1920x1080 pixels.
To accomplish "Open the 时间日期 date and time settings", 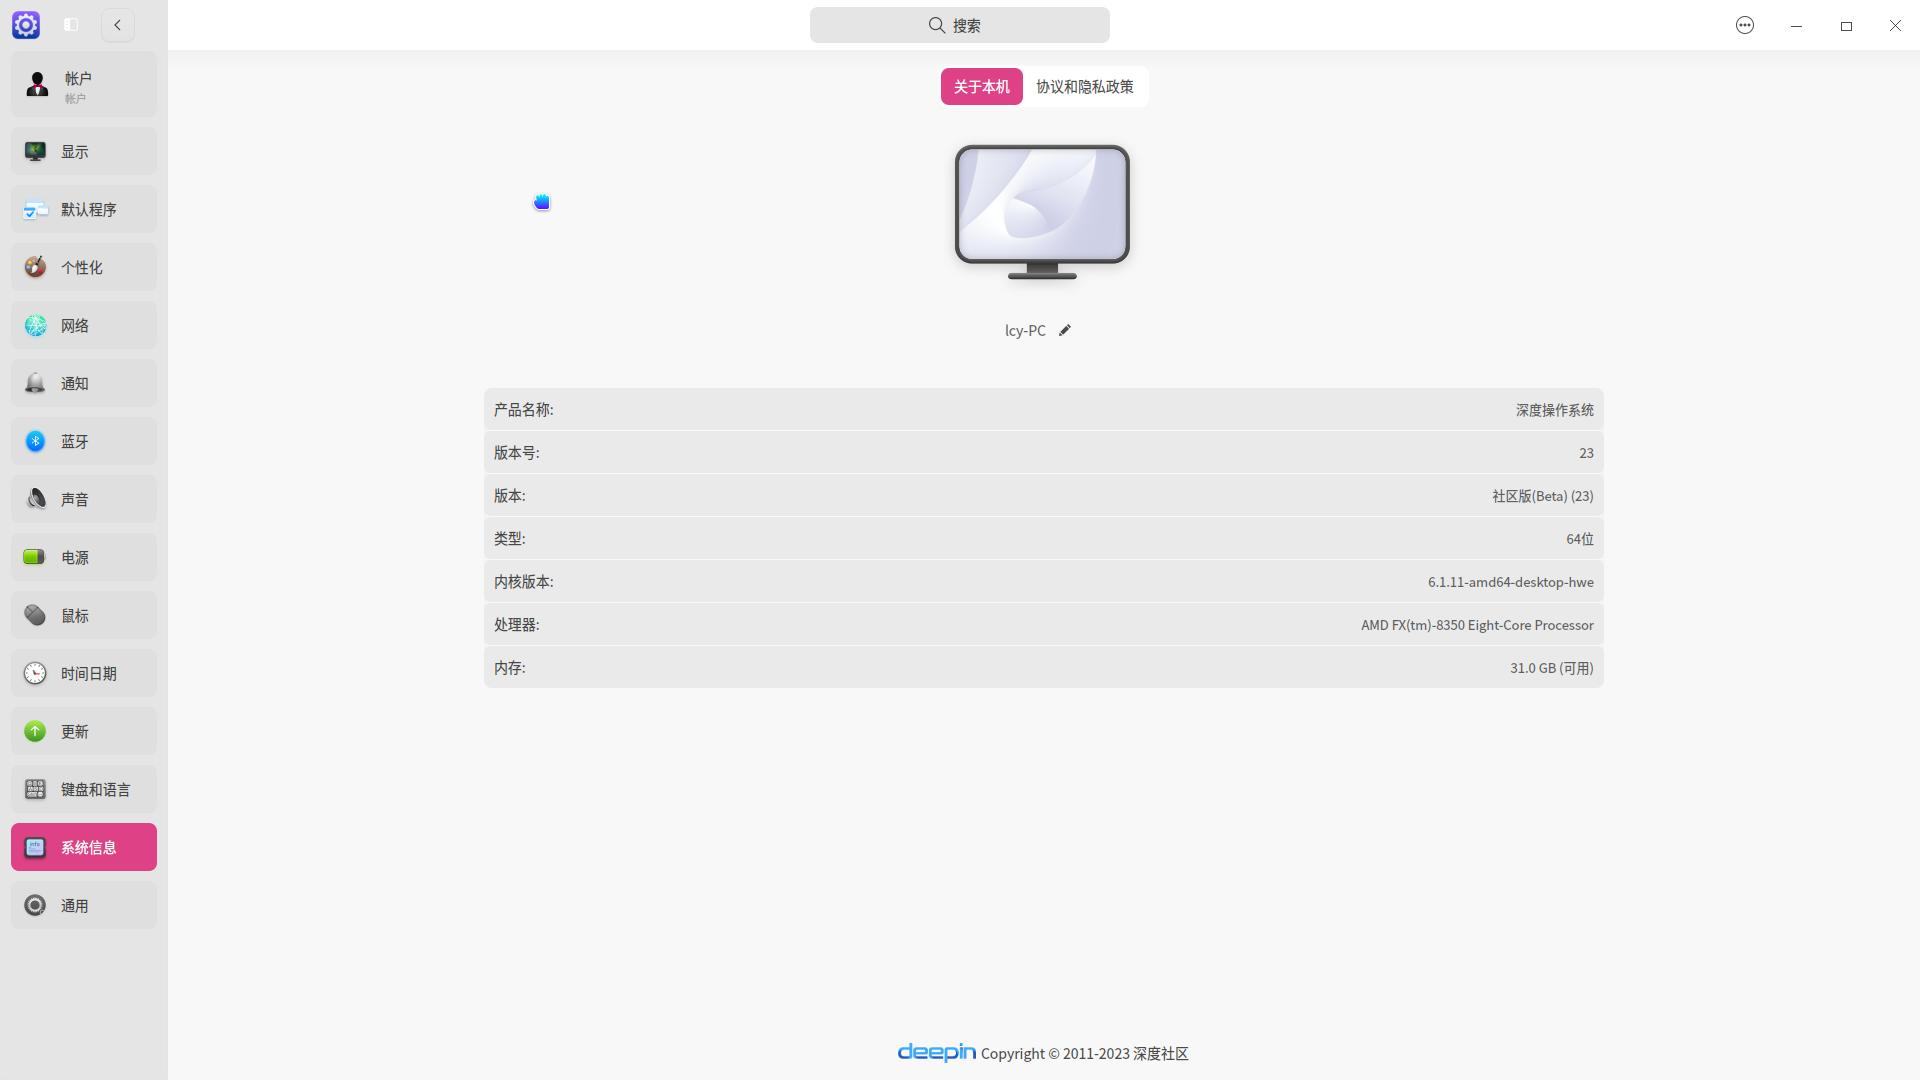I will (x=83, y=673).
